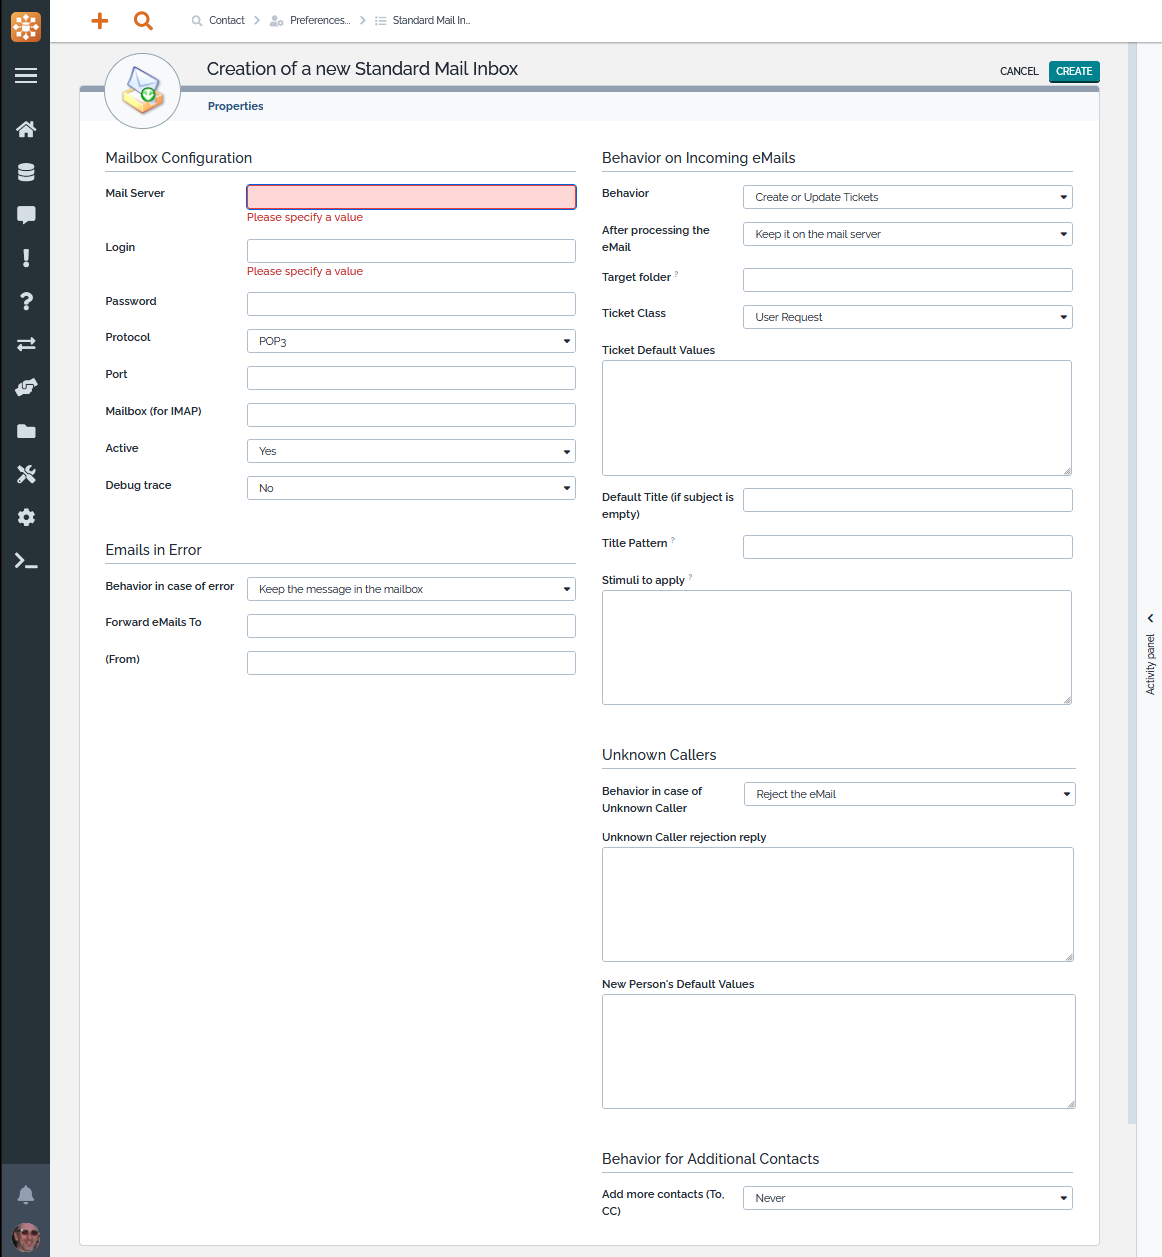
Task: Toggle the hamburger menu in the sidebar
Action: pyautogui.click(x=26, y=76)
